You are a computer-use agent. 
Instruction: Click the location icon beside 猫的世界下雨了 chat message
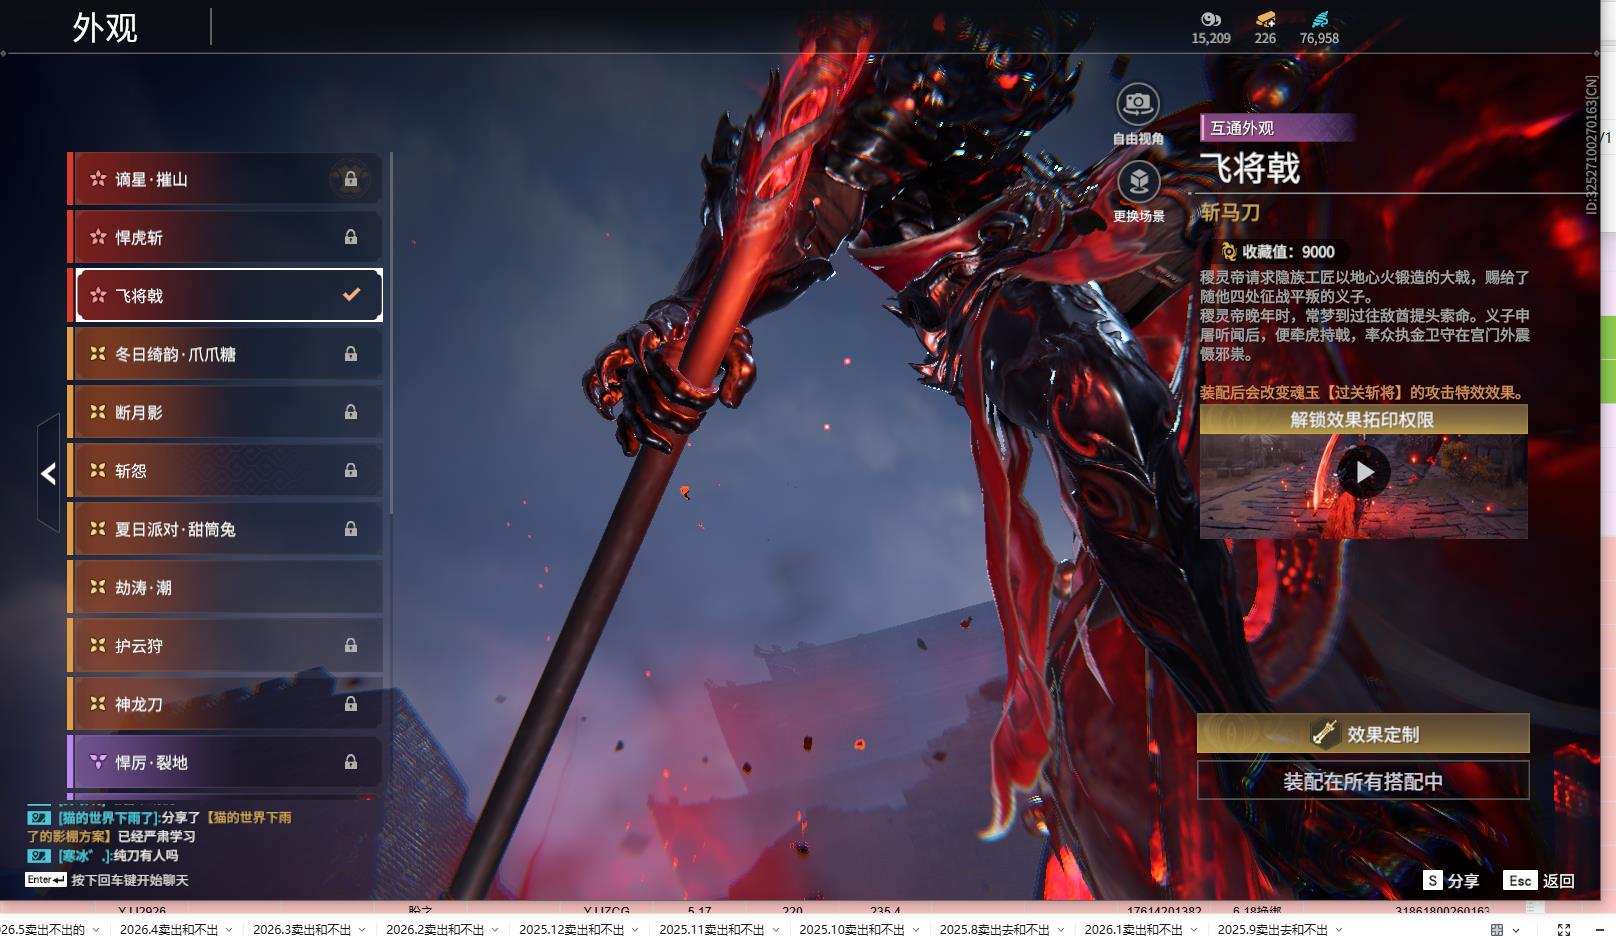point(38,817)
